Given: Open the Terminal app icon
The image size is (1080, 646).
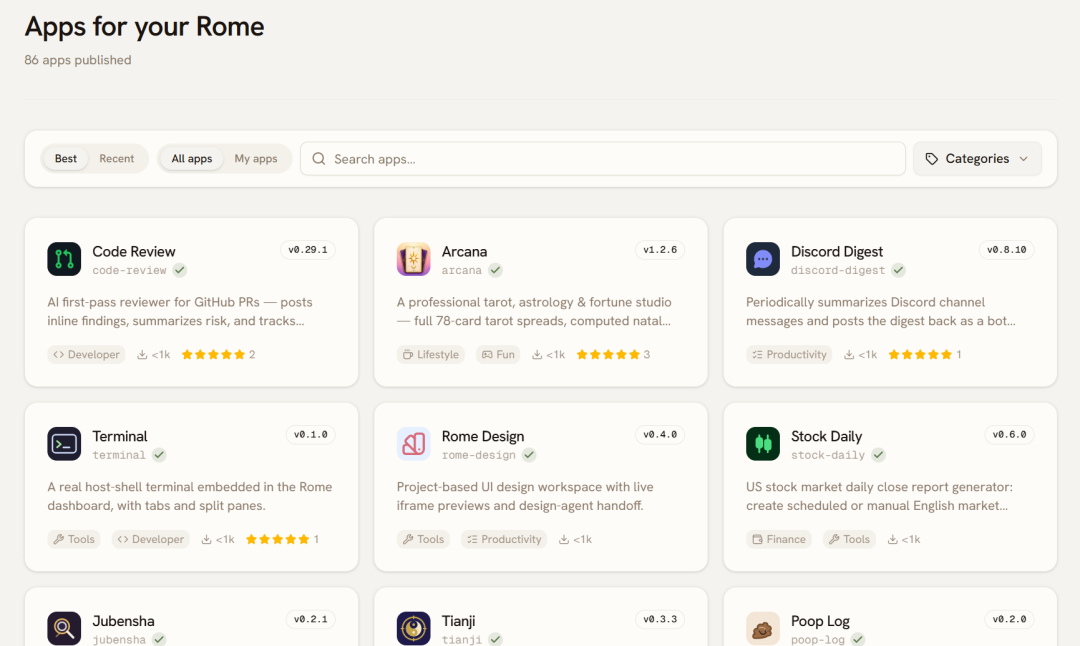Looking at the screenshot, I should click(64, 444).
